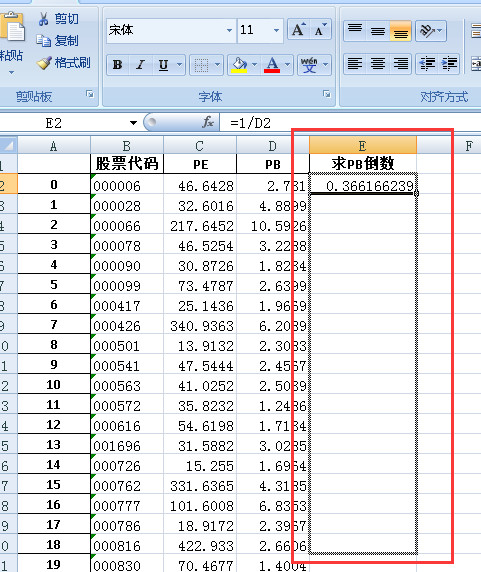Click stock code cell 000417
481x572 pixels.
click(127, 305)
